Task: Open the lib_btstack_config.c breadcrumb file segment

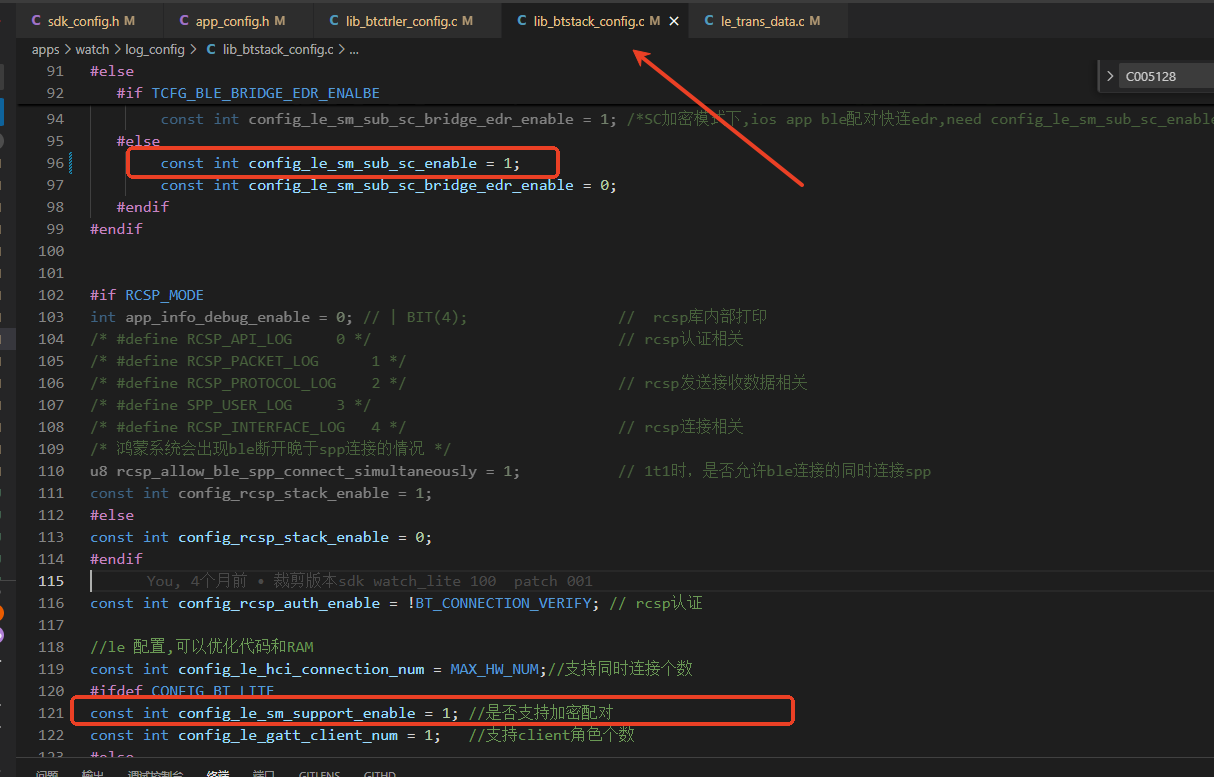Action: 269,49
